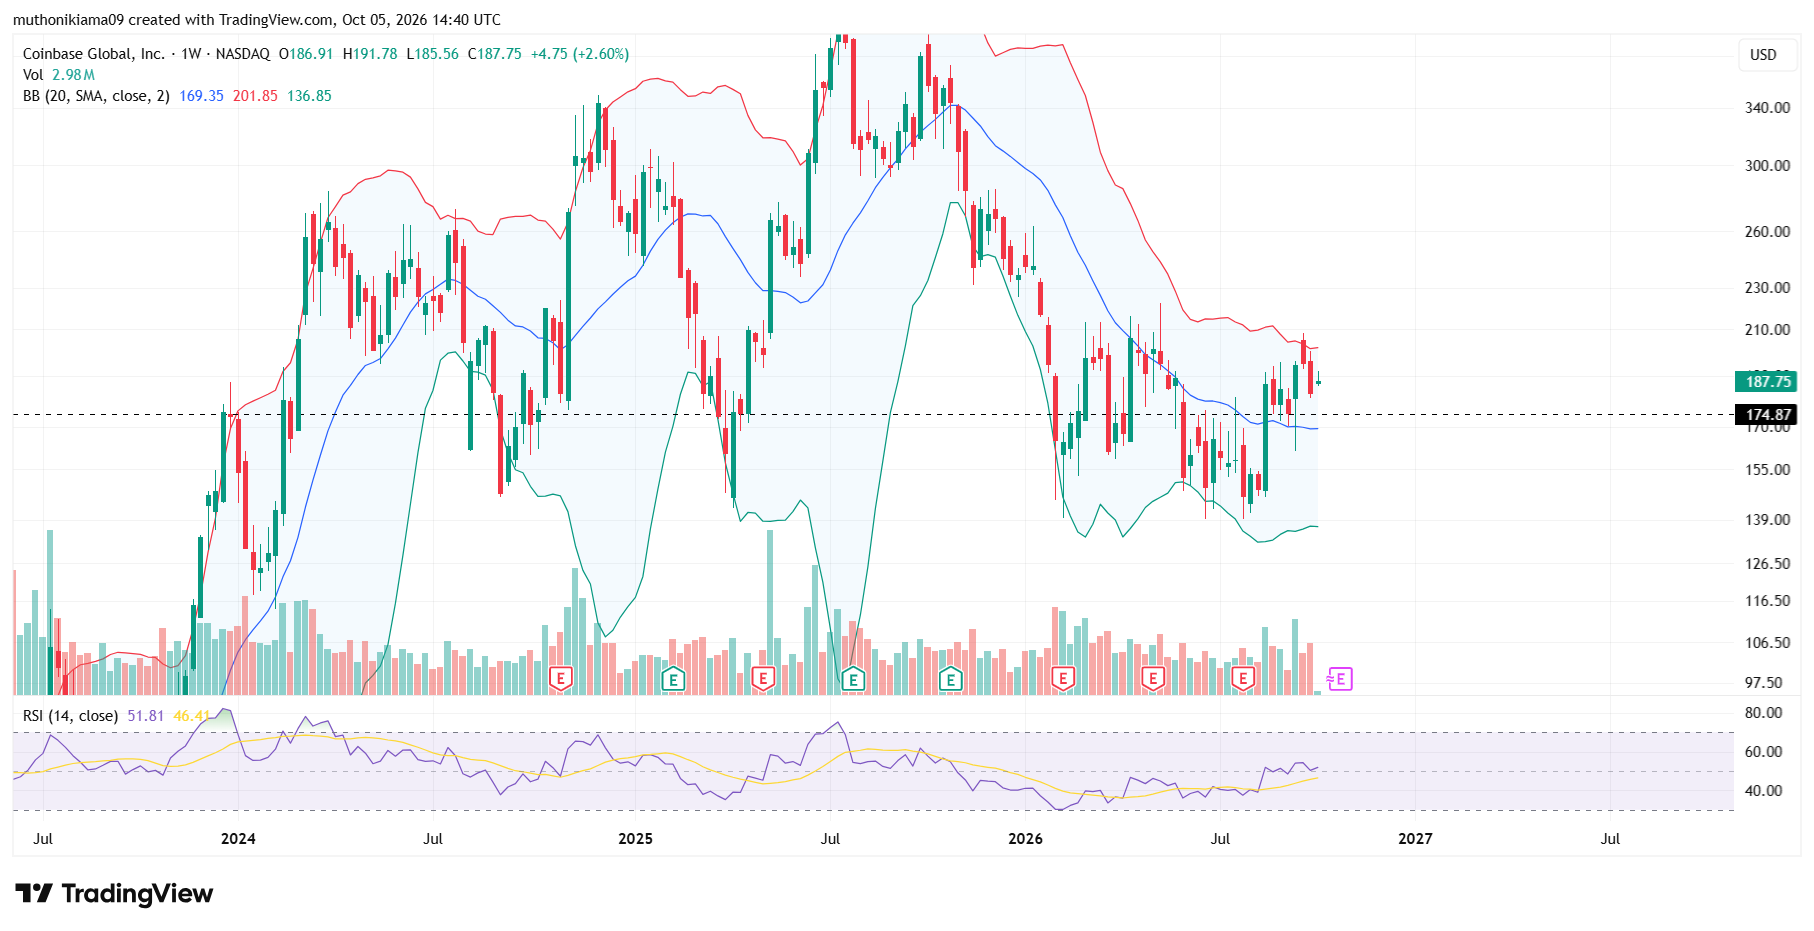Click the 2027 label on time axis

click(x=1415, y=839)
